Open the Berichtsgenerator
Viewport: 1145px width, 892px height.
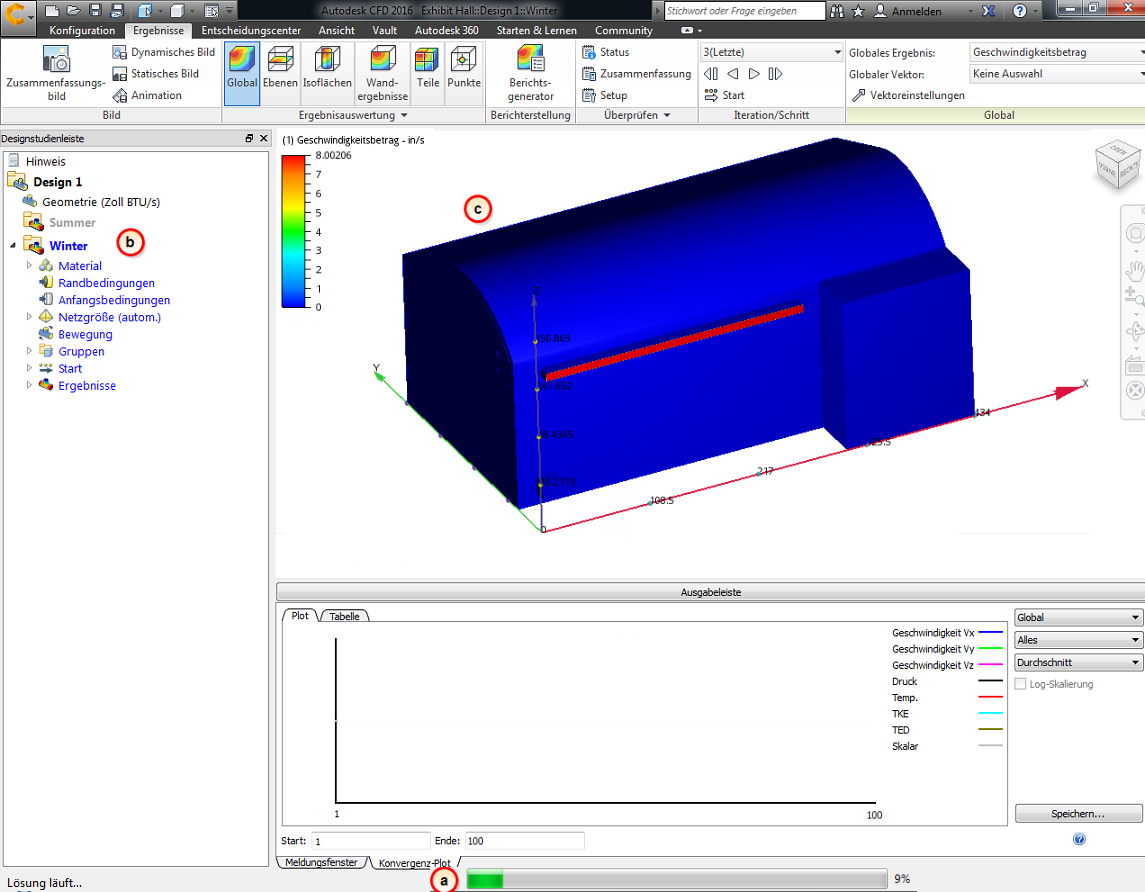pos(531,73)
